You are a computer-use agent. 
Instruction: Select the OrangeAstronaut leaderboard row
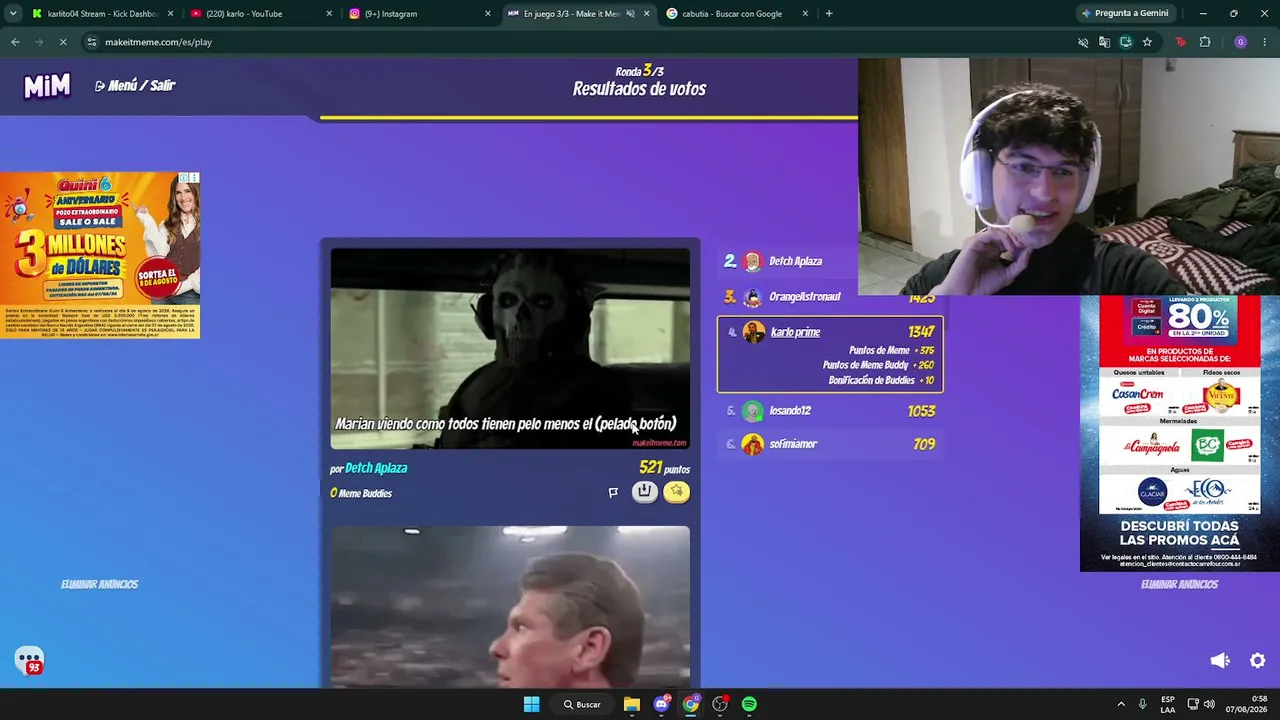830,297
